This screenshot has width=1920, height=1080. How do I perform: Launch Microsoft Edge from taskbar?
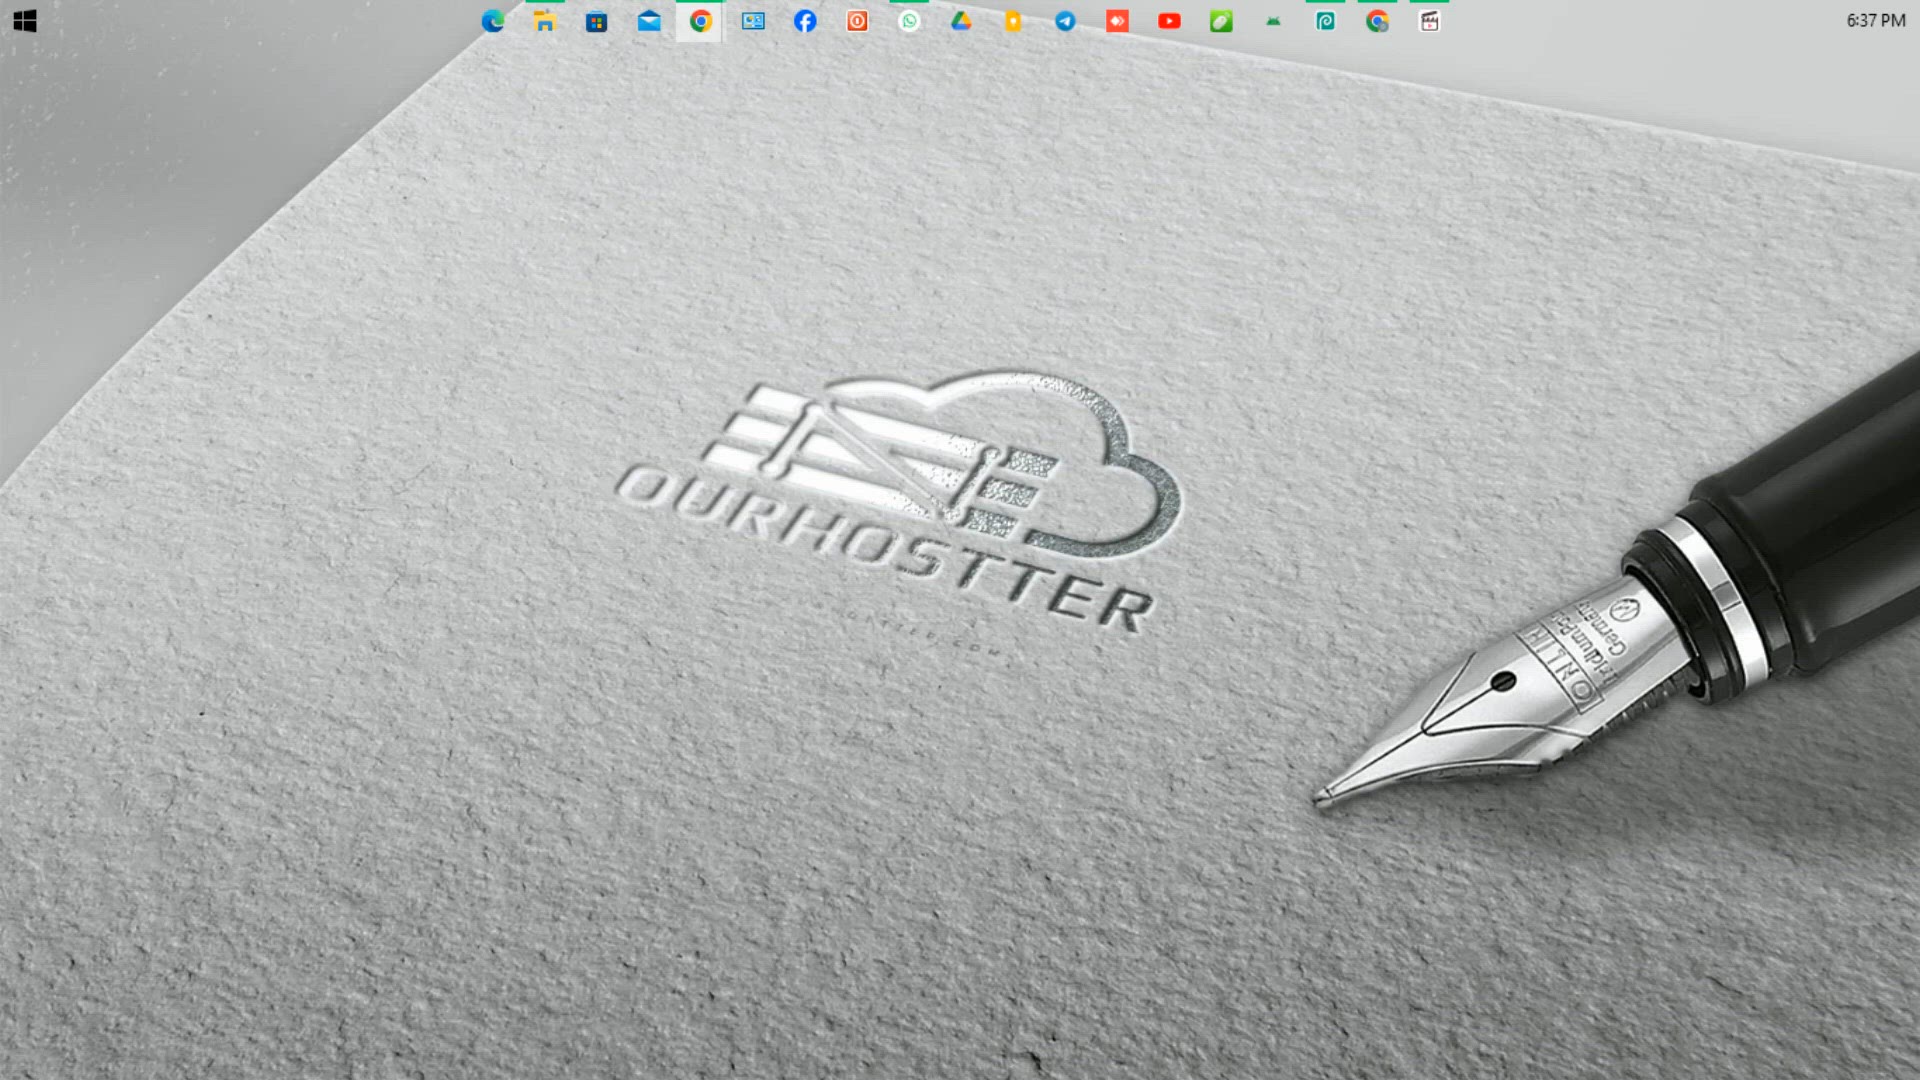493,21
